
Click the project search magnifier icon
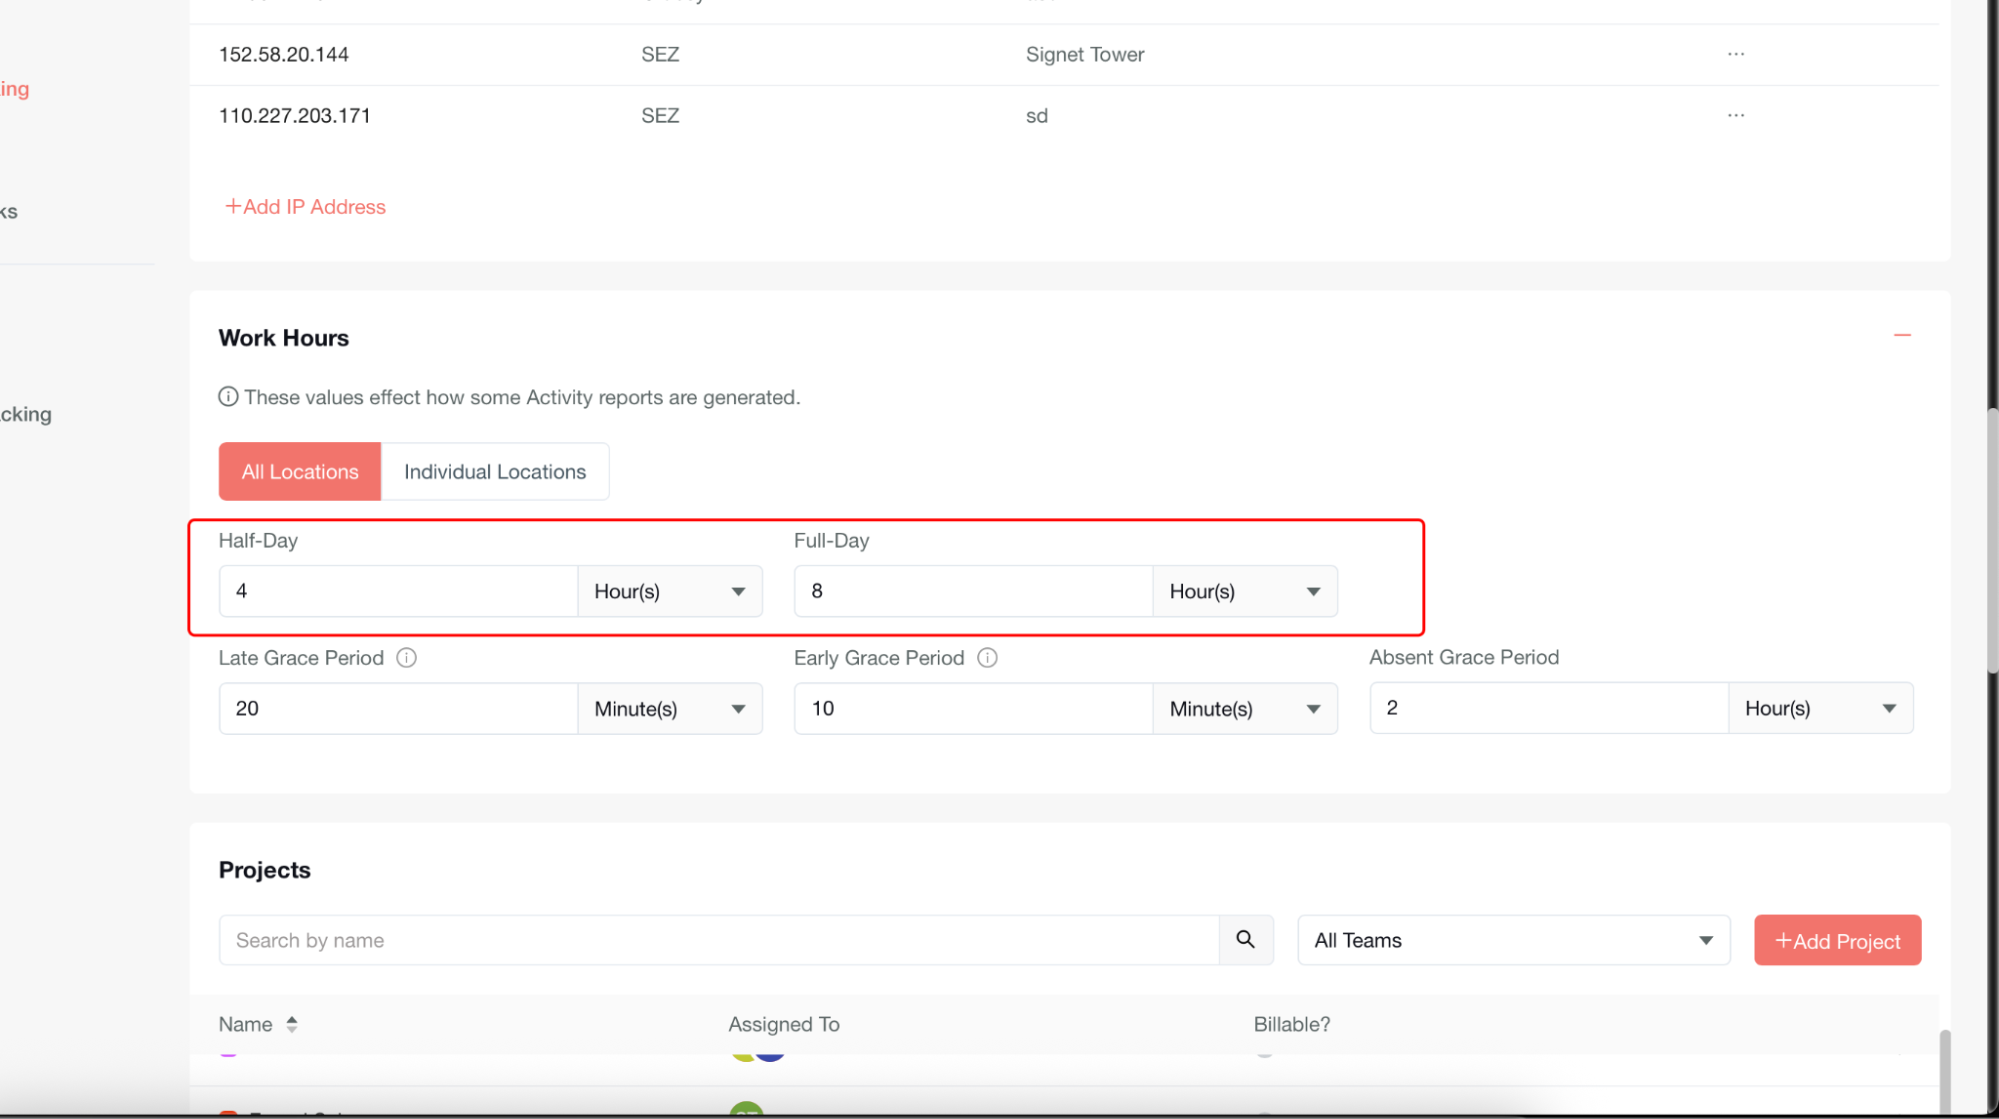(x=1245, y=939)
